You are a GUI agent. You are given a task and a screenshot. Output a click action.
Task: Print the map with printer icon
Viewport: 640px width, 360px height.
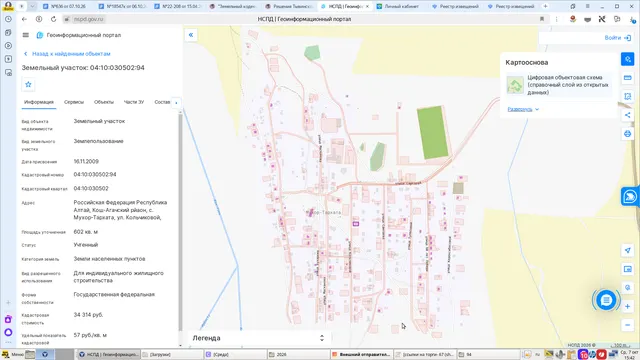[x=627, y=134]
